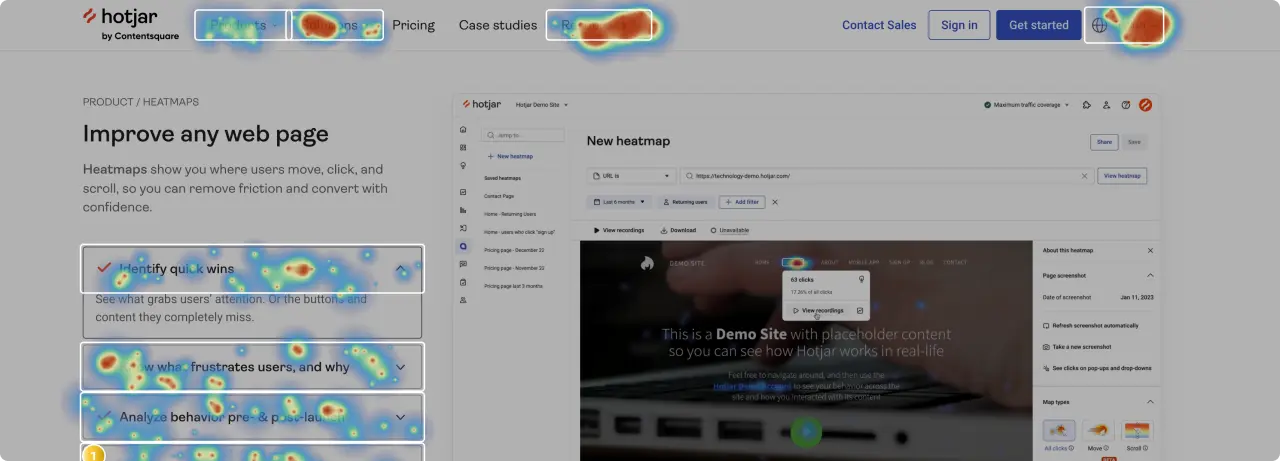Close the About this heatmap panel
The width and height of the screenshot is (1280, 461).
coord(1150,250)
